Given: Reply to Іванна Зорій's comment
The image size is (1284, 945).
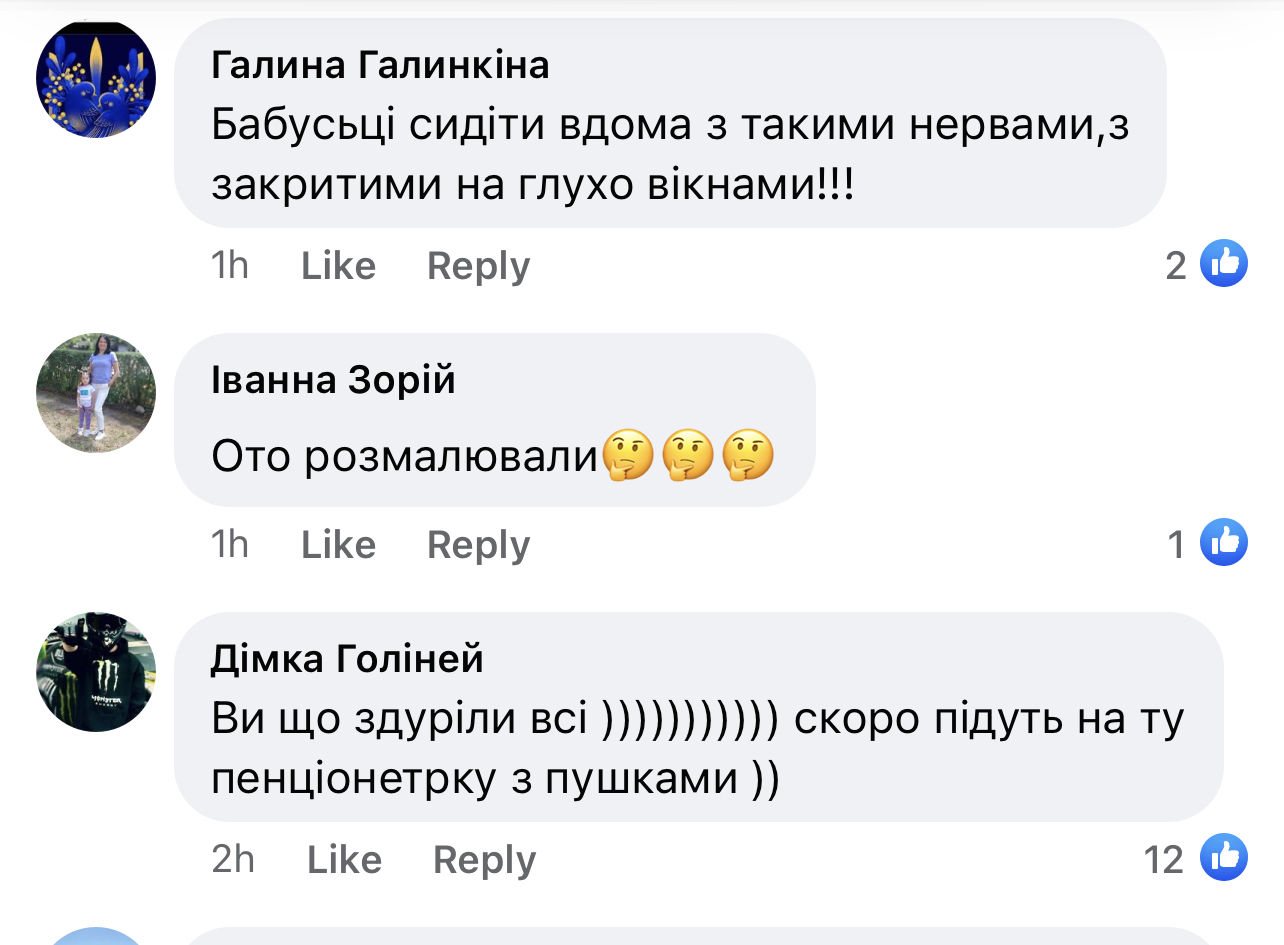Looking at the screenshot, I should click(478, 545).
